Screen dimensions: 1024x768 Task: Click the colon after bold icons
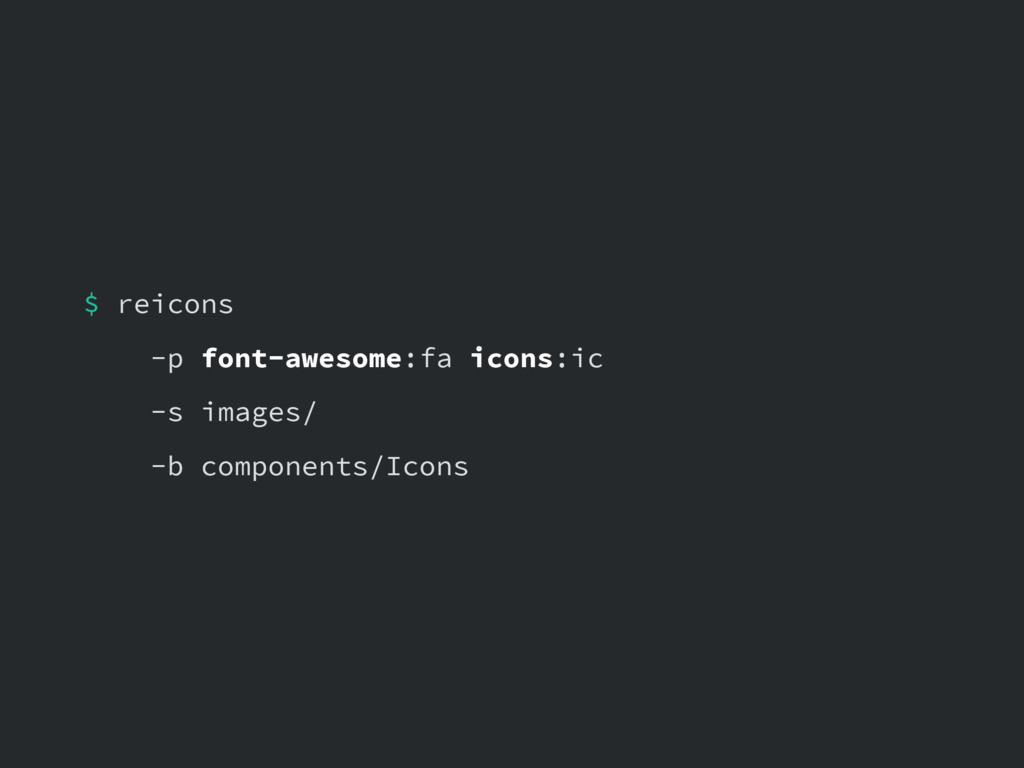pos(561,360)
